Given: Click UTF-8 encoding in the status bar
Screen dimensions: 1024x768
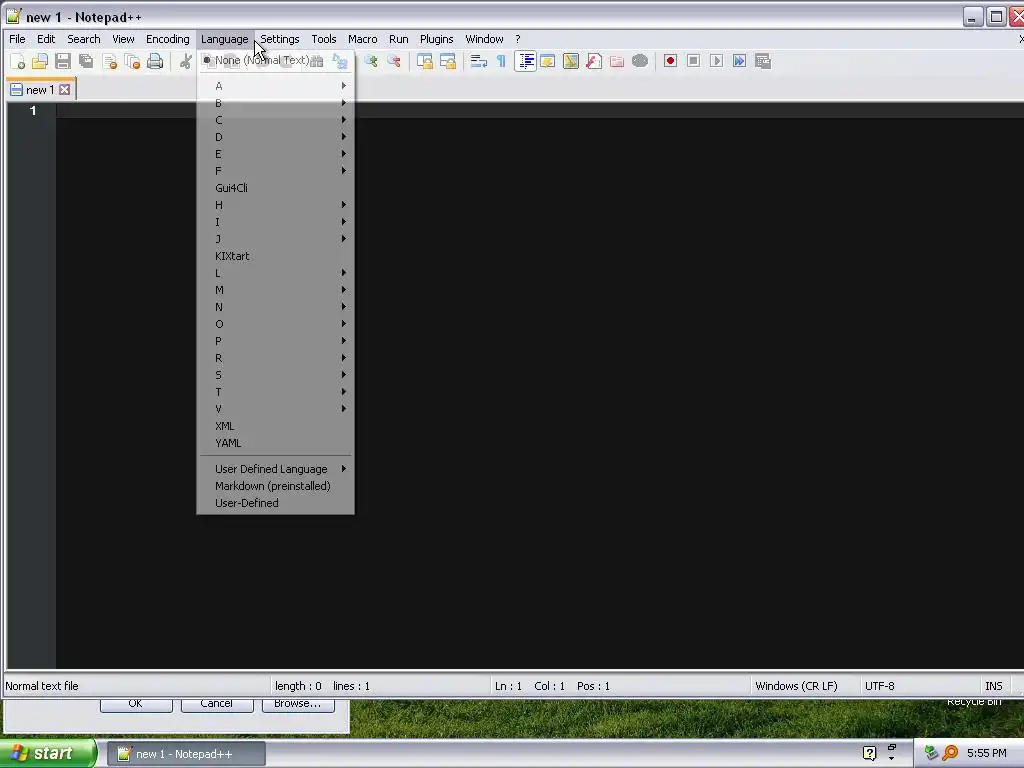Looking at the screenshot, I should pyautogui.click(x=880, y=686).
